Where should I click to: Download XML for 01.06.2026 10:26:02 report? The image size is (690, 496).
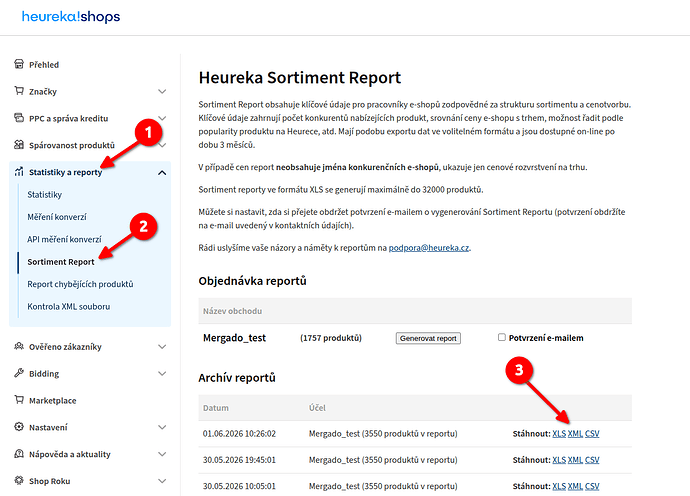pos(575,434)
